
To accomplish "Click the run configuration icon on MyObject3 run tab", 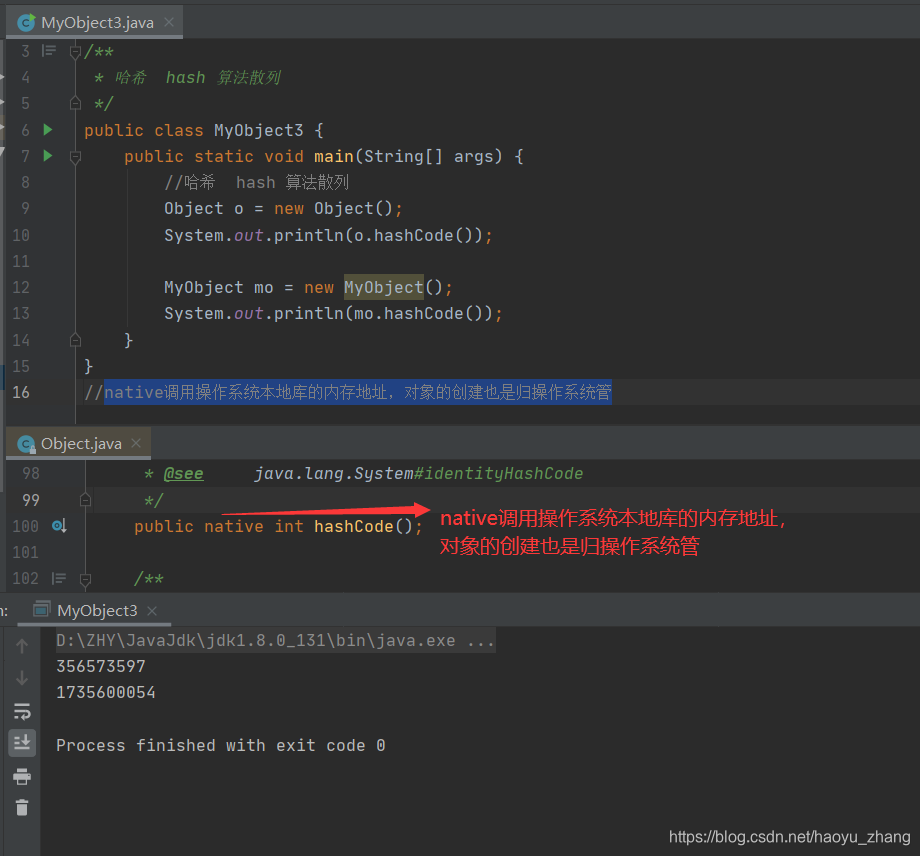I will click(x=42, y=609).
